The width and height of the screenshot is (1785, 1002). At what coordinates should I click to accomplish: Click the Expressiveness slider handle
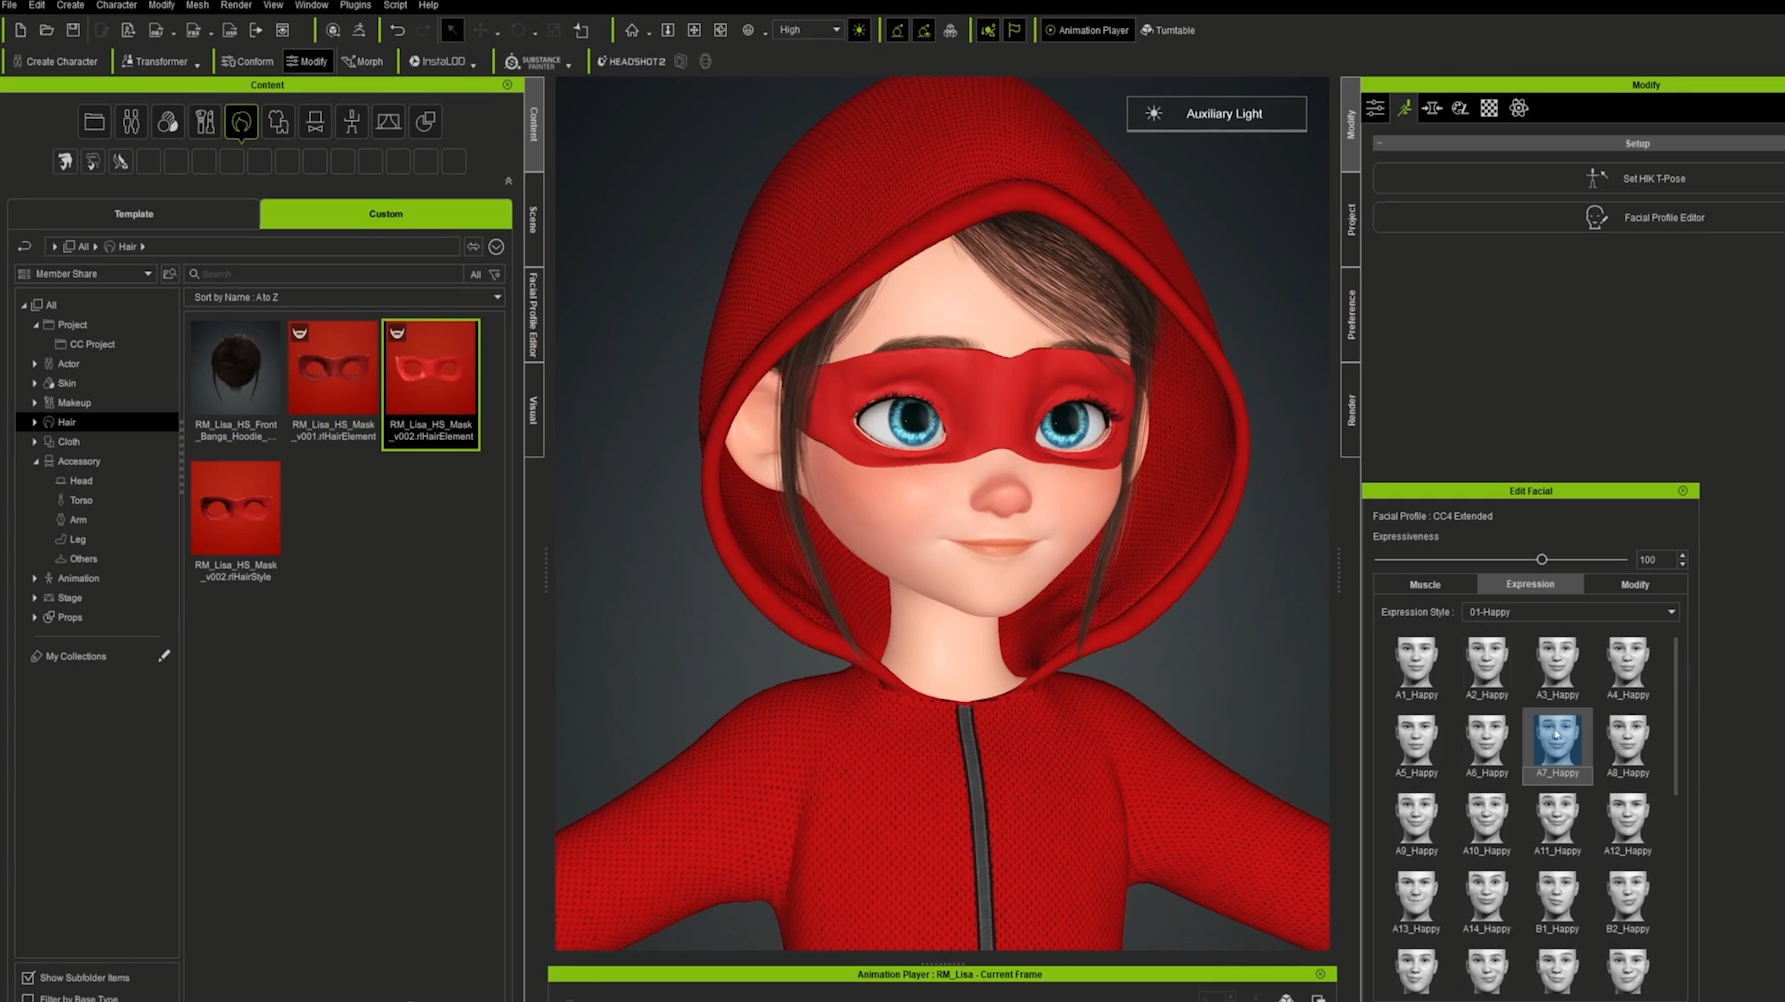(x=1541, y=559)
